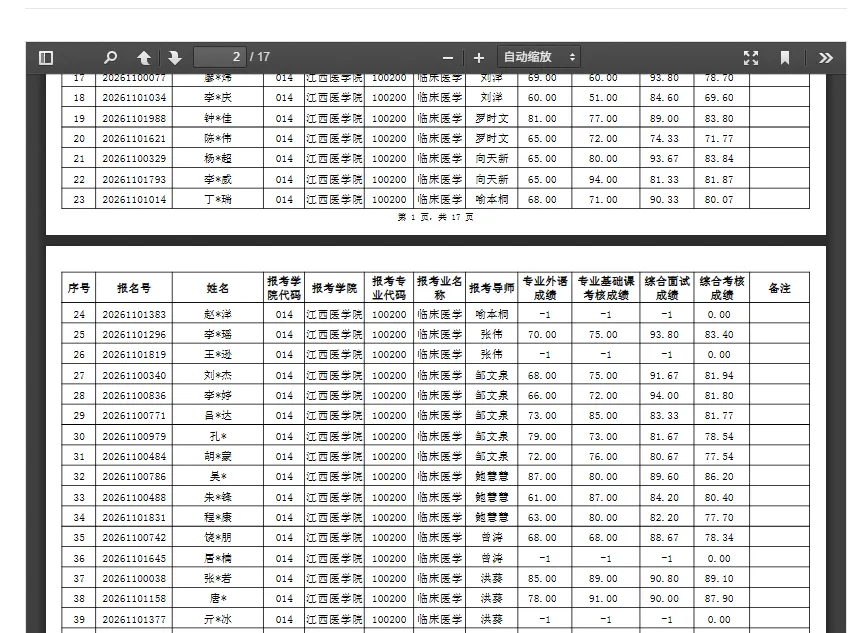
Task: Click the 报考学院 column header
Action: (x=334, y=288)
